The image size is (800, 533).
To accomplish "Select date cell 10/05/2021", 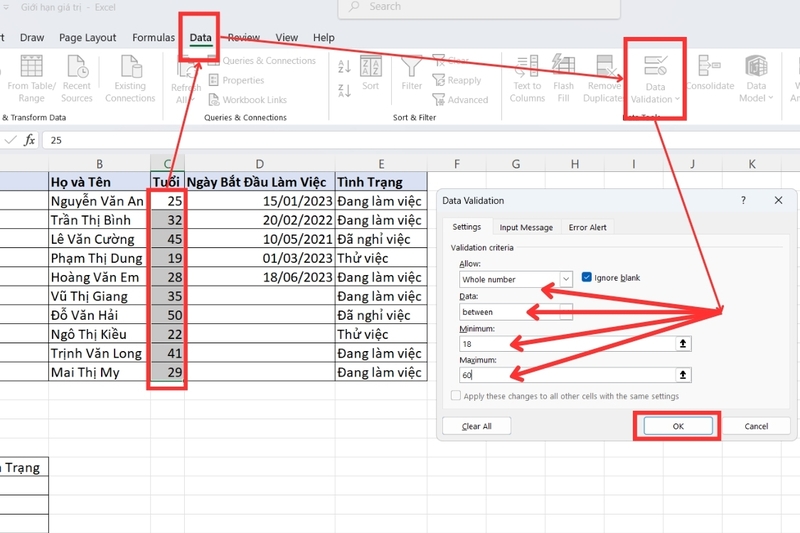I will 260,239.
